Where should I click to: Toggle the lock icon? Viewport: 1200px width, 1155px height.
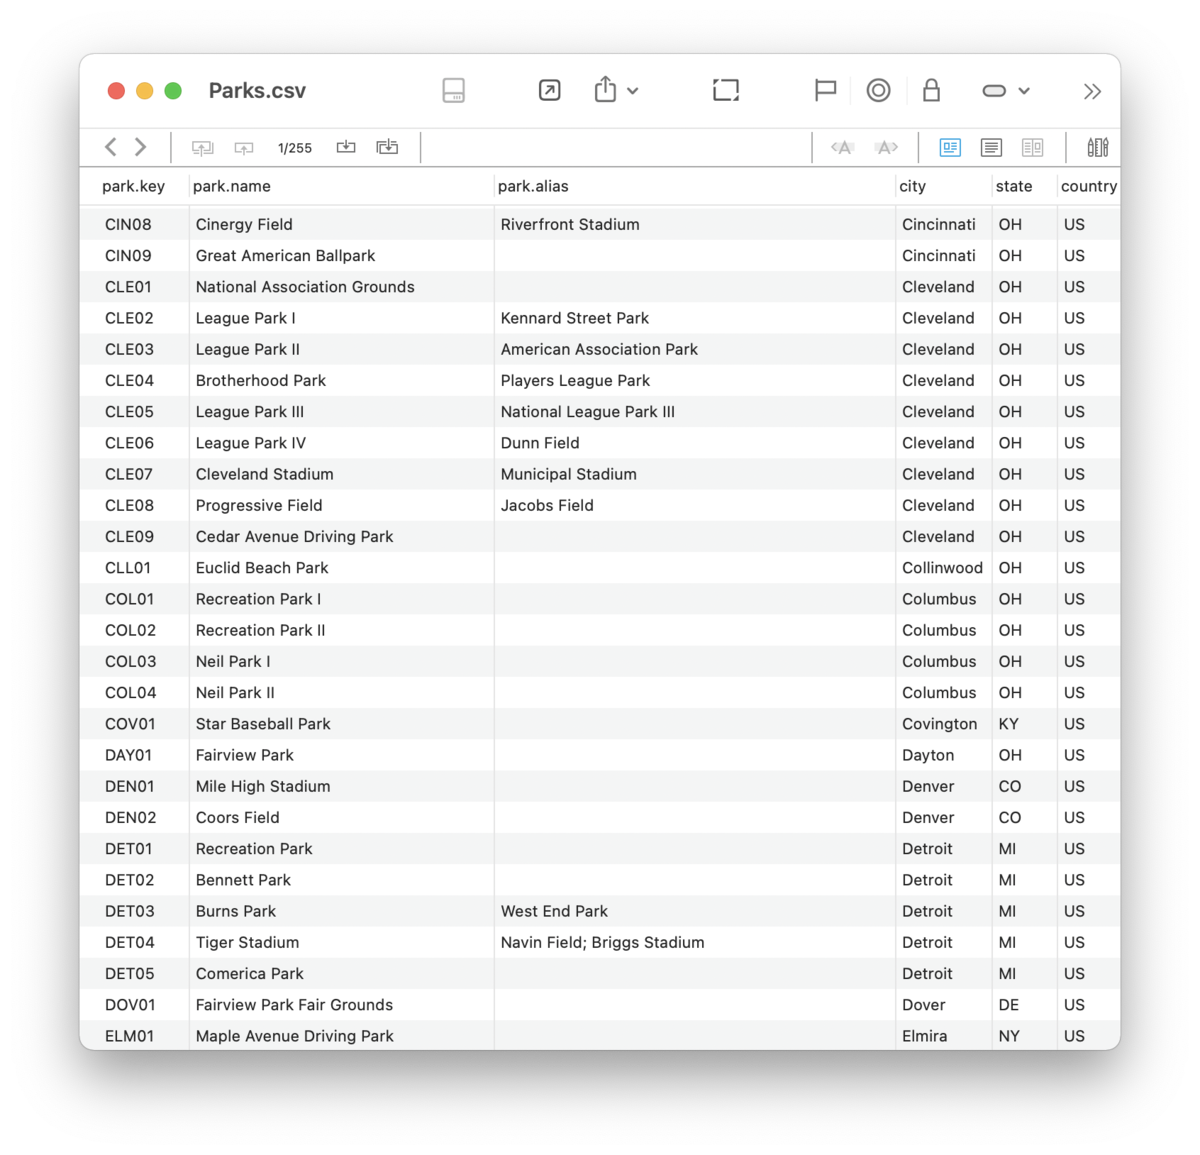[x=931, y=91]
